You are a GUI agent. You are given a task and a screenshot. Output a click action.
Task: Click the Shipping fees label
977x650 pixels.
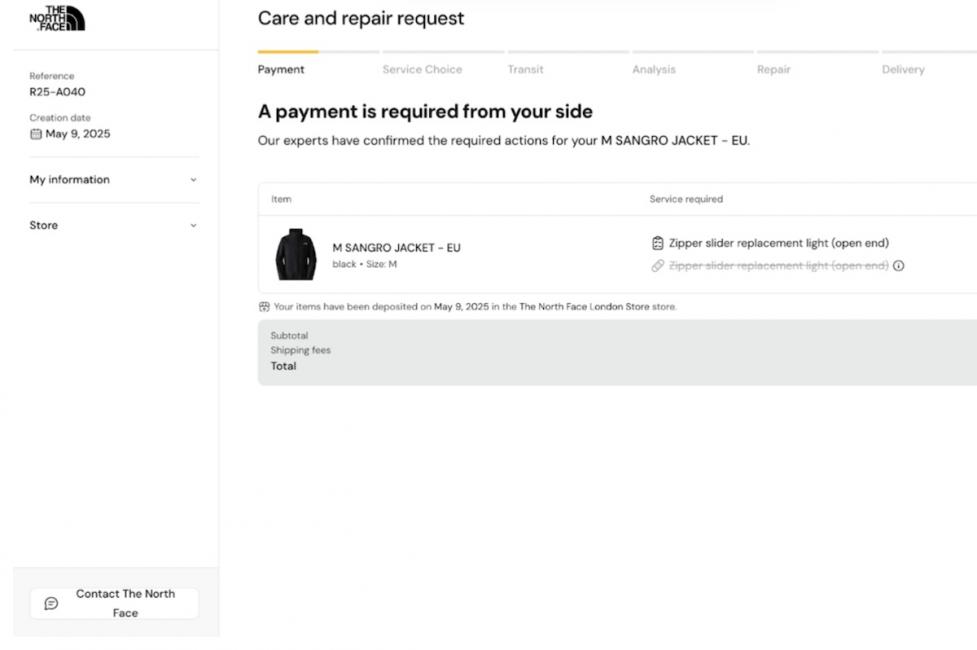(300, 350)
